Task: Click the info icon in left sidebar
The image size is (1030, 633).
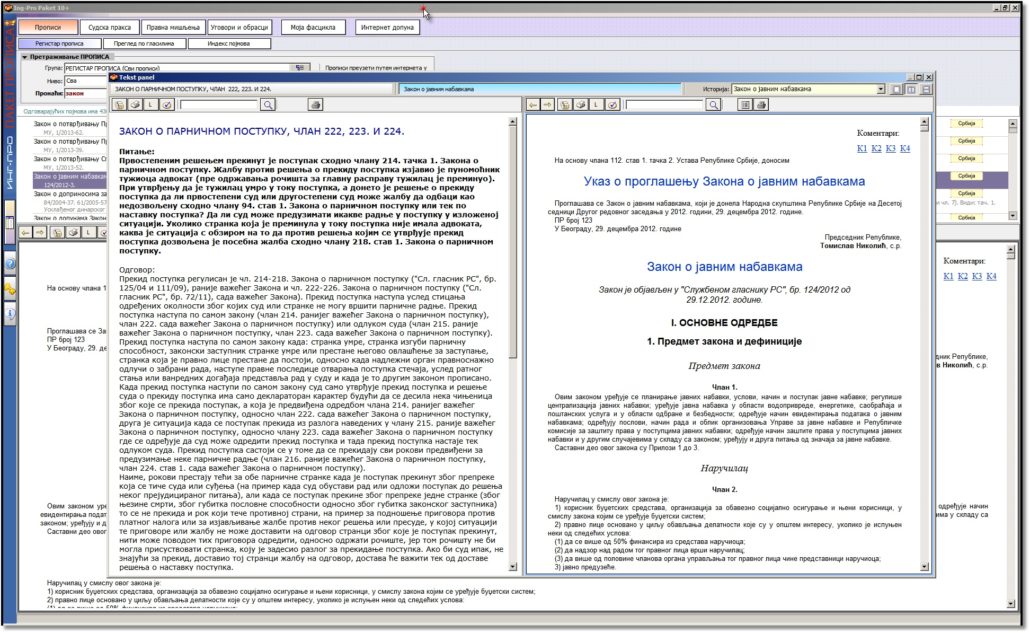Action: pyautogui.click(x=10, y=314)
